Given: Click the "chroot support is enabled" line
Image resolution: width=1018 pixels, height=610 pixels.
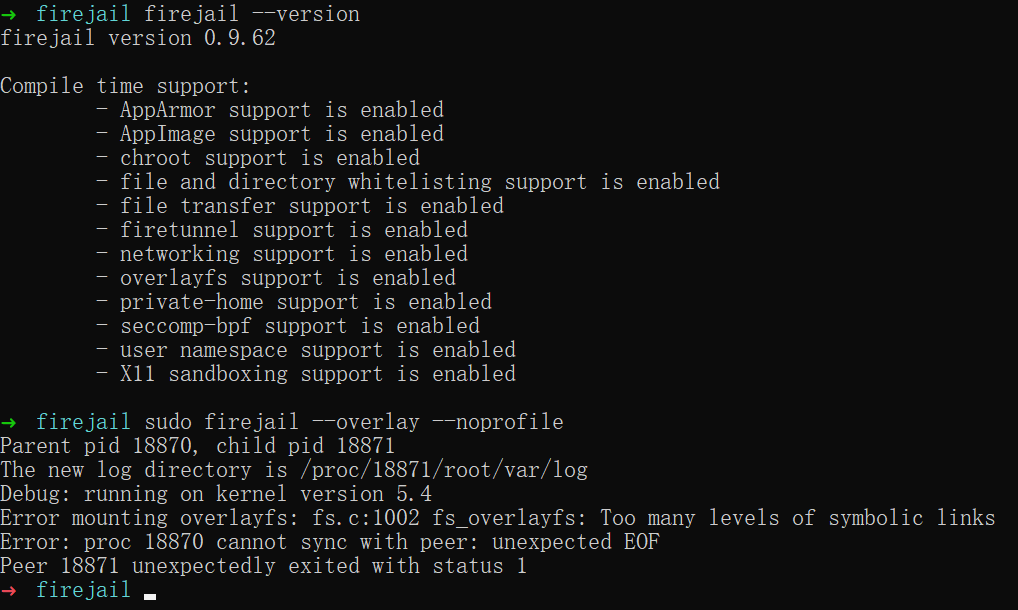Looking at the screenshot, I should (268, 158).
